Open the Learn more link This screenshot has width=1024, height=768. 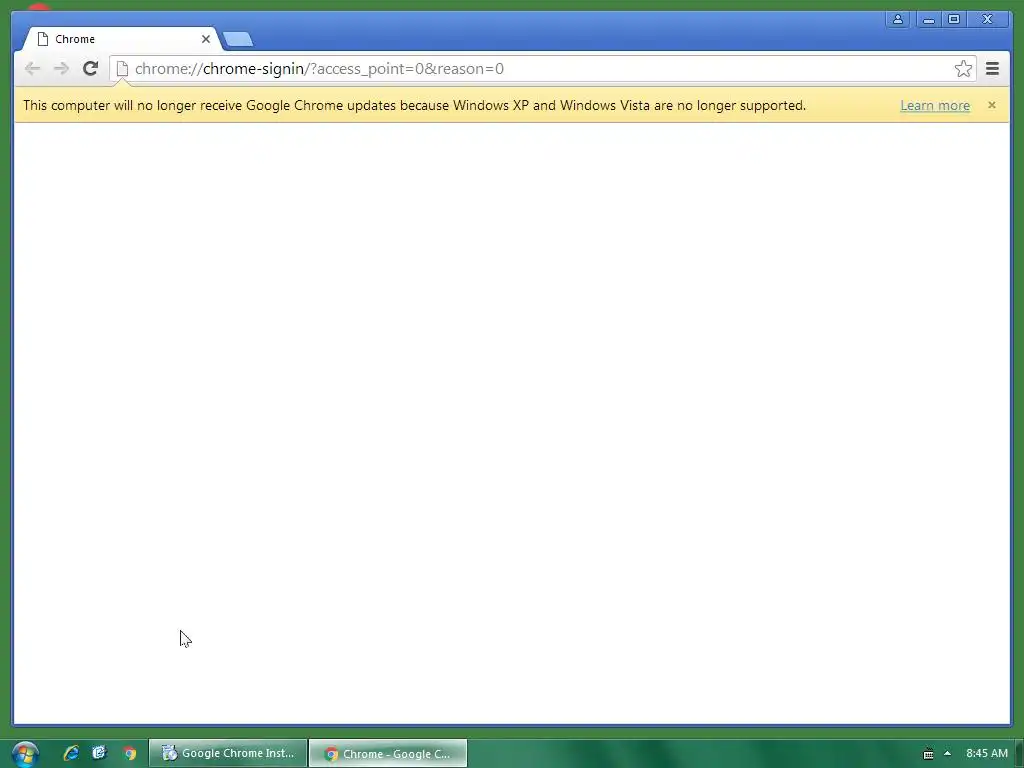935,106
